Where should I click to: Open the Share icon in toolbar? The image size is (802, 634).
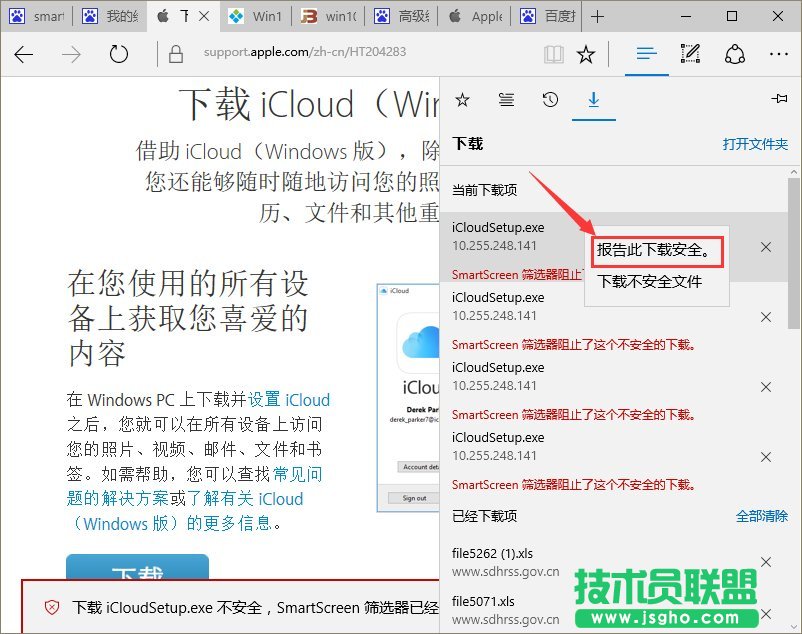(734, 54)
